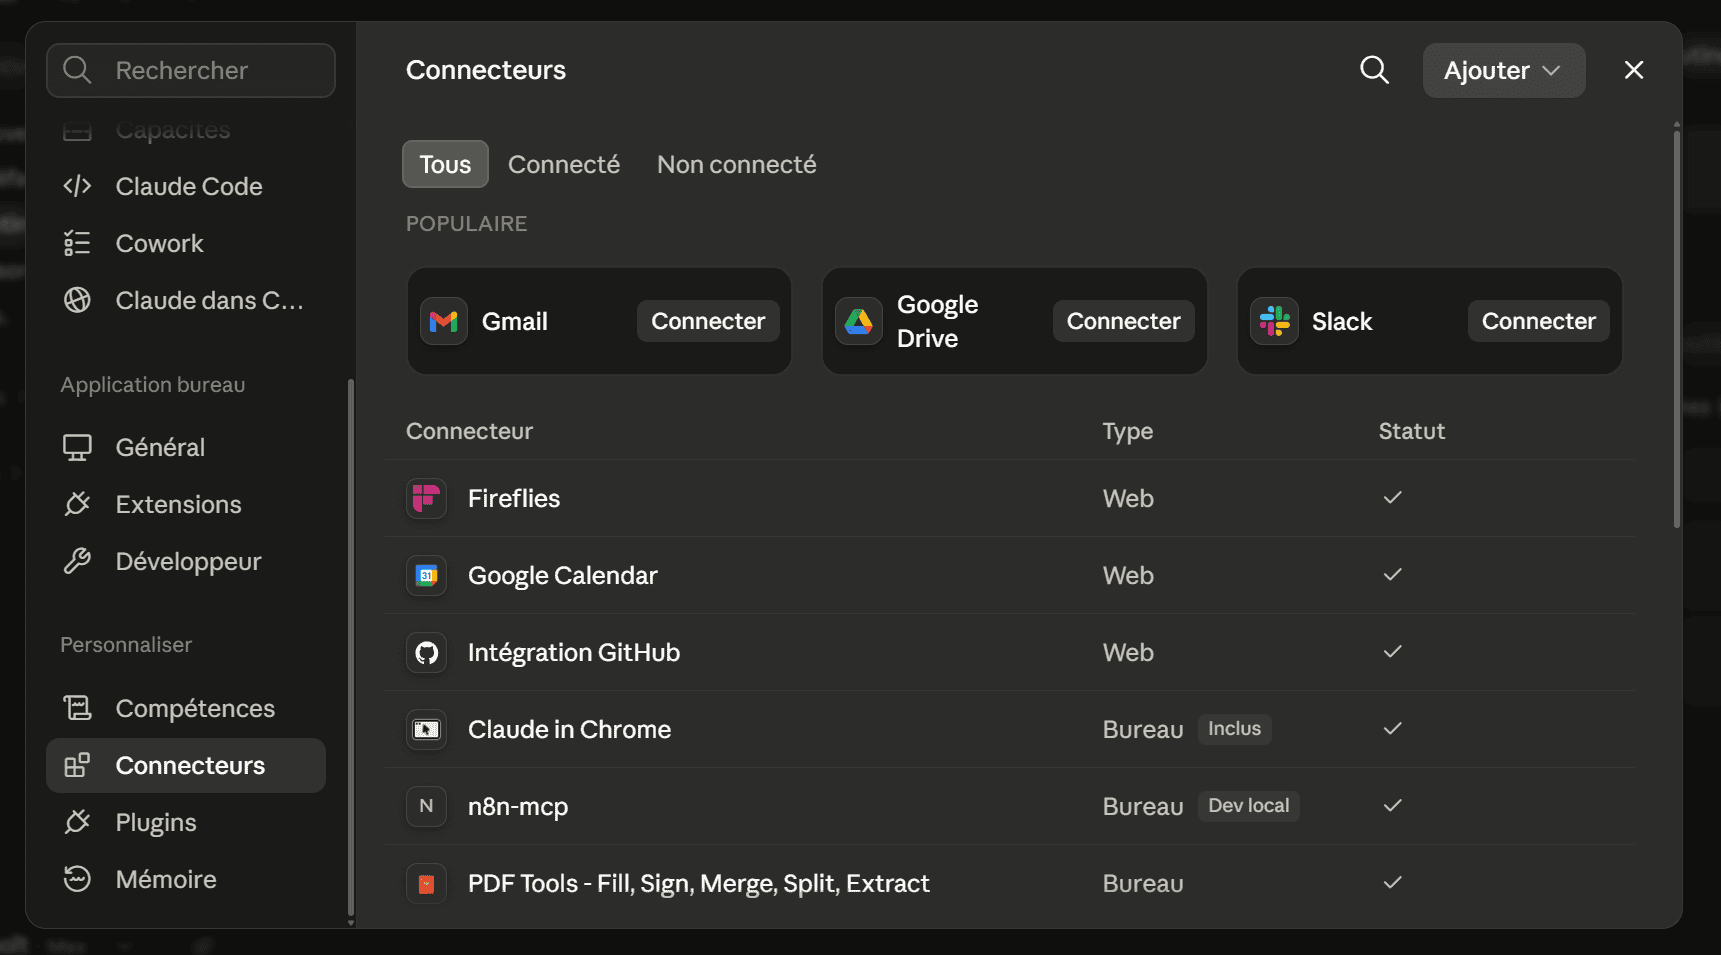This screenshot has width=1721, height=955.
Task: Open the Google Calendar connector row
Action: click(x=1010, y=575)
